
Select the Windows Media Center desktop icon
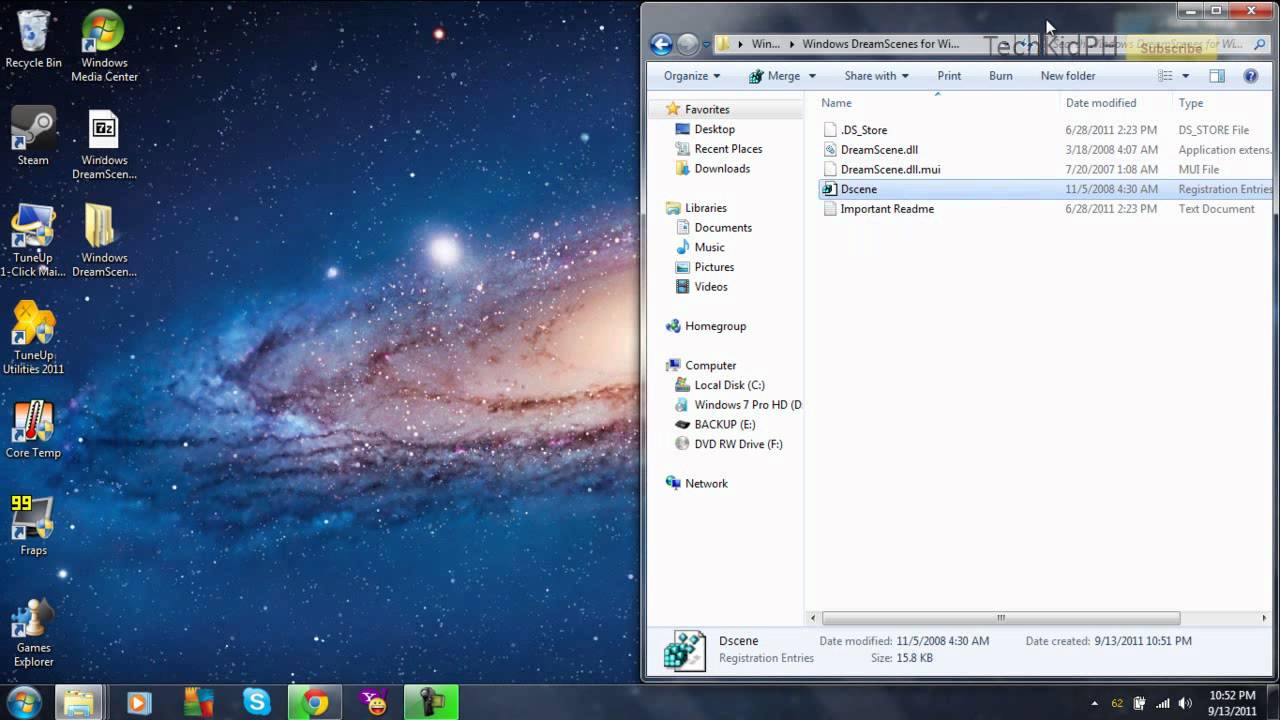point(104,46)
